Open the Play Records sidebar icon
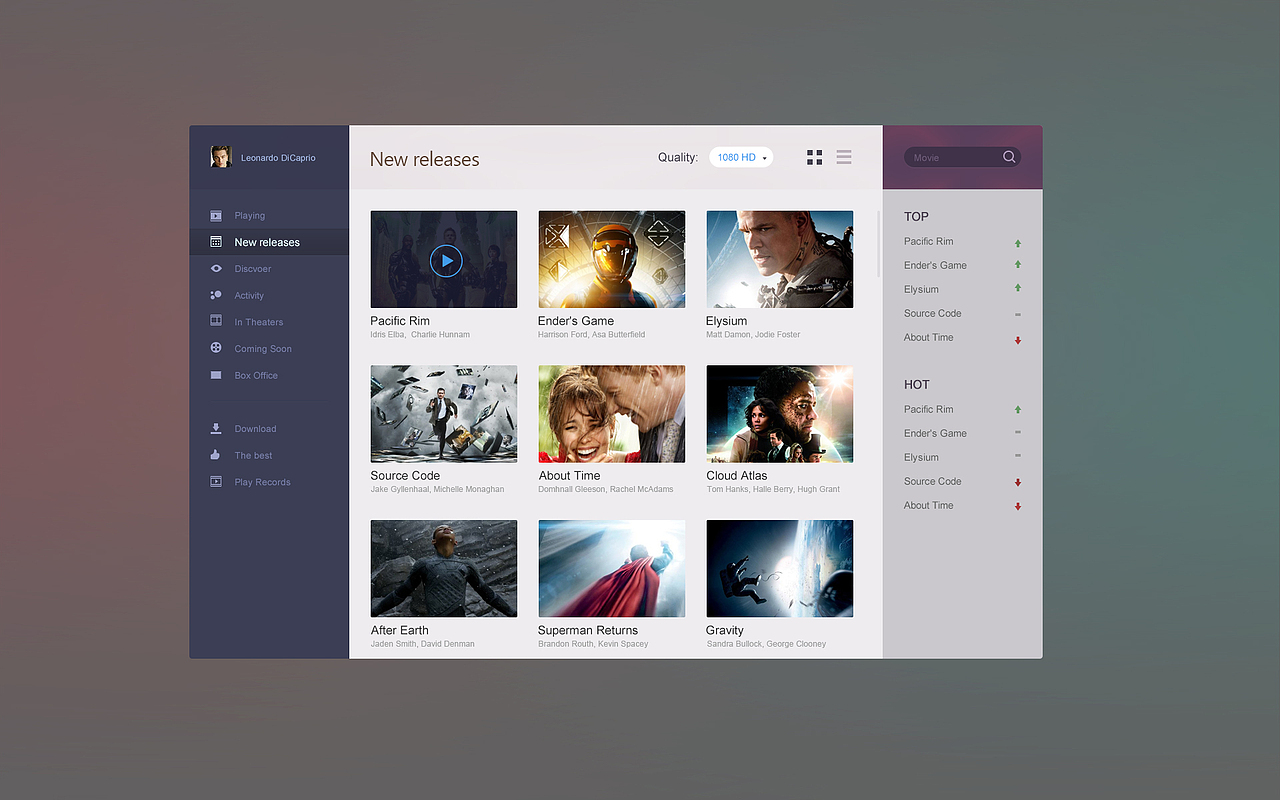 (x=216, y=482)
